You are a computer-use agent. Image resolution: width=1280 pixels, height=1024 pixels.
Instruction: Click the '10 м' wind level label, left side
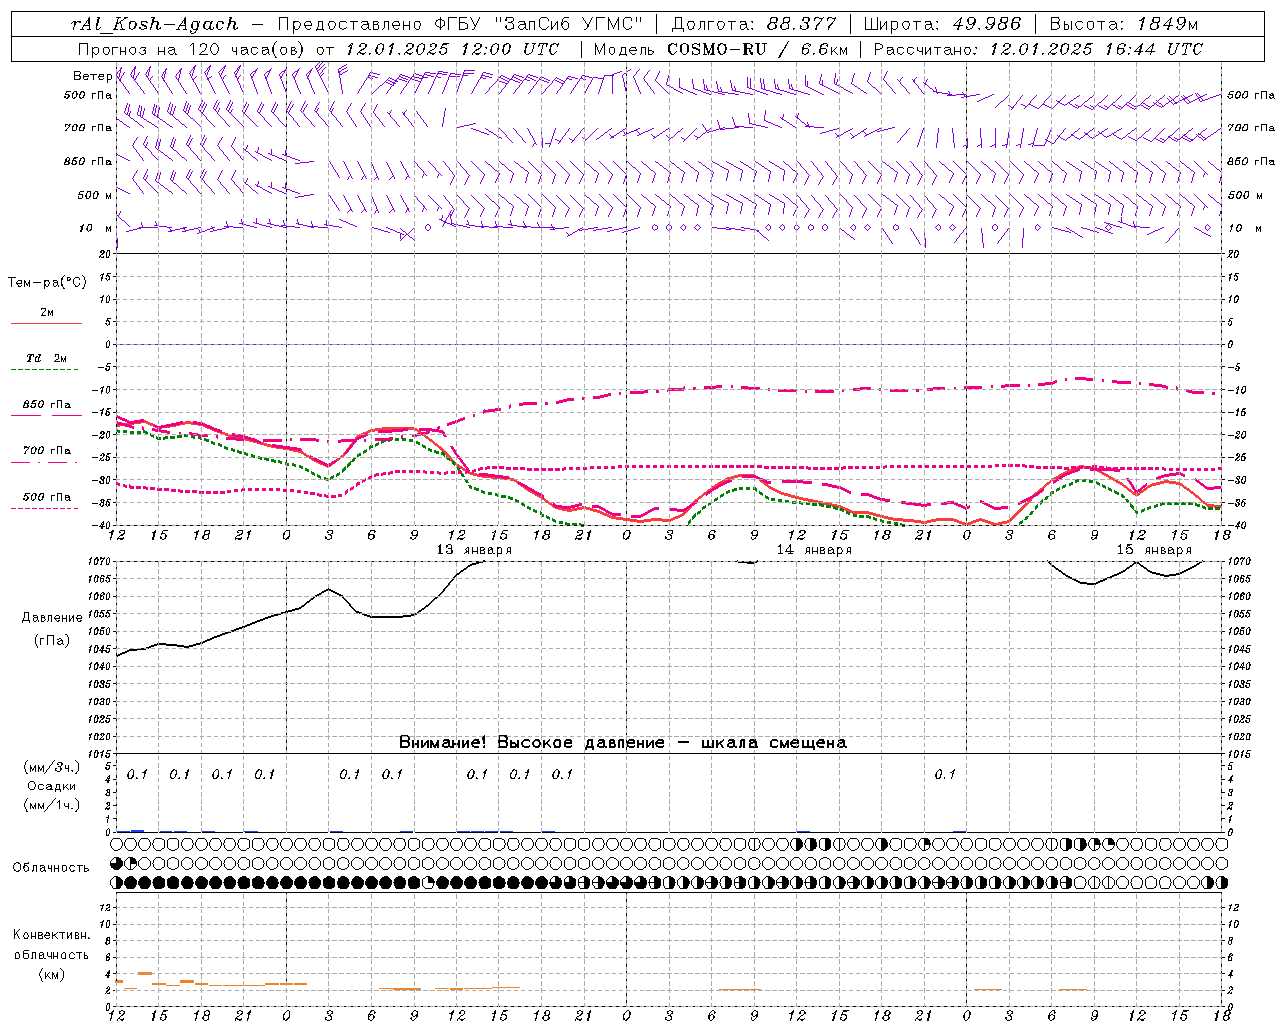(95, 229)
